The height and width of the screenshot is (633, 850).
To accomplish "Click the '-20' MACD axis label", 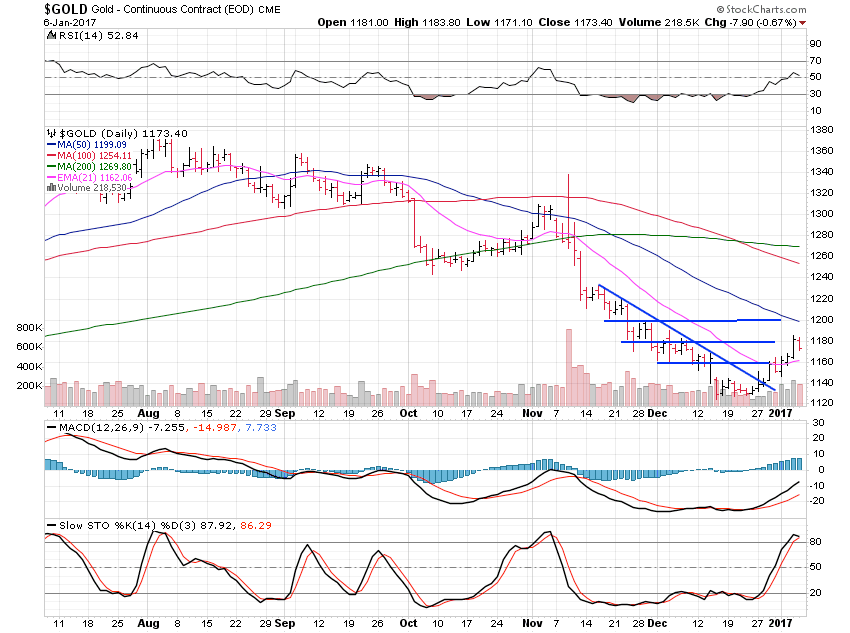I will [816, 501].
